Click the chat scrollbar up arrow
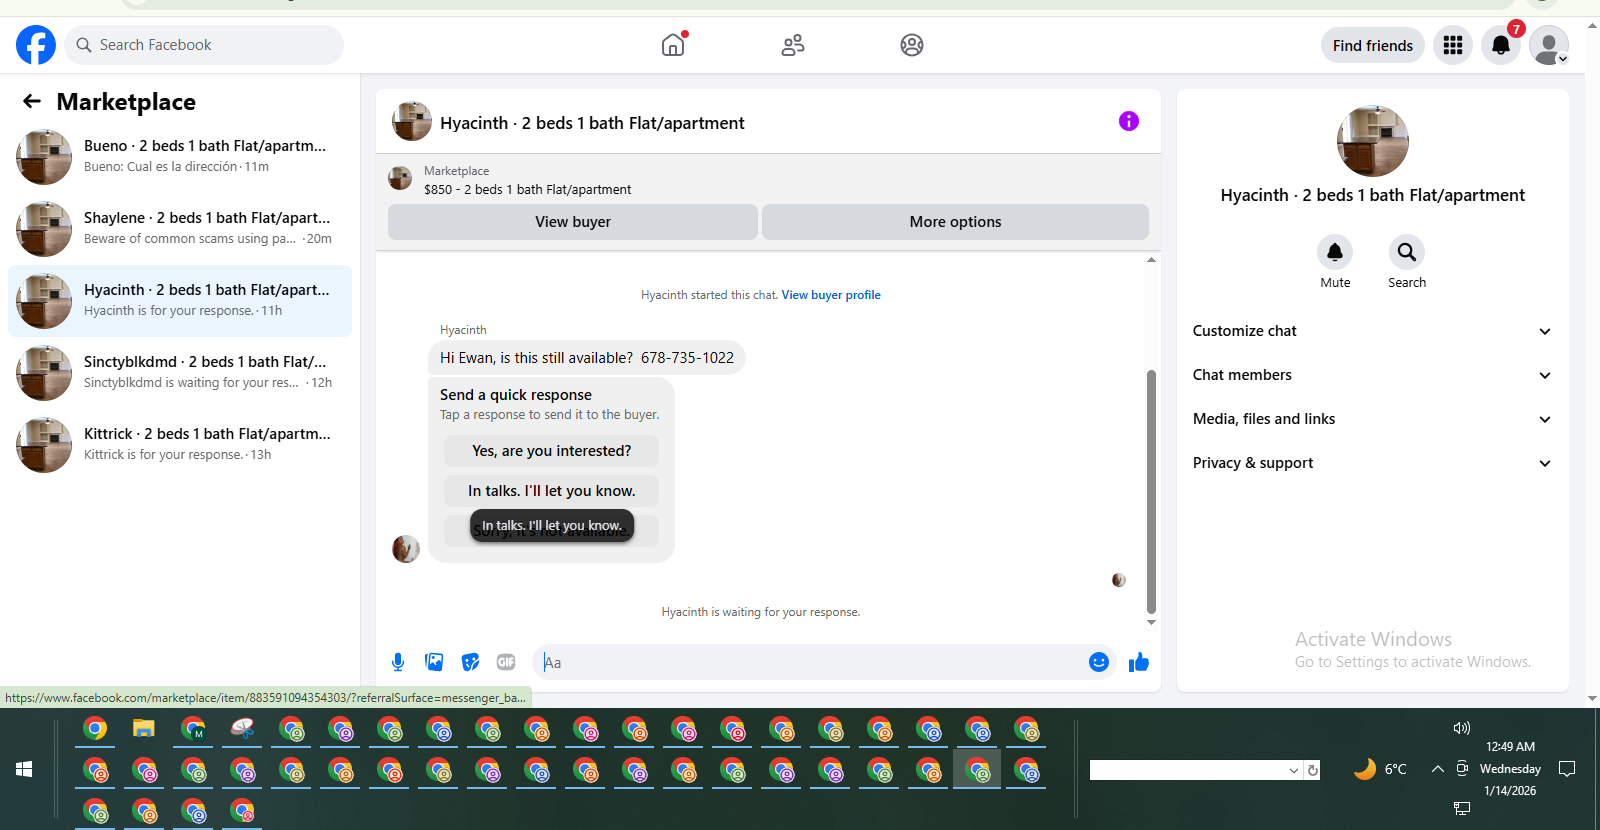Image resolution: width=1600 pixels, height=830 pixels. pos(1151,260)
